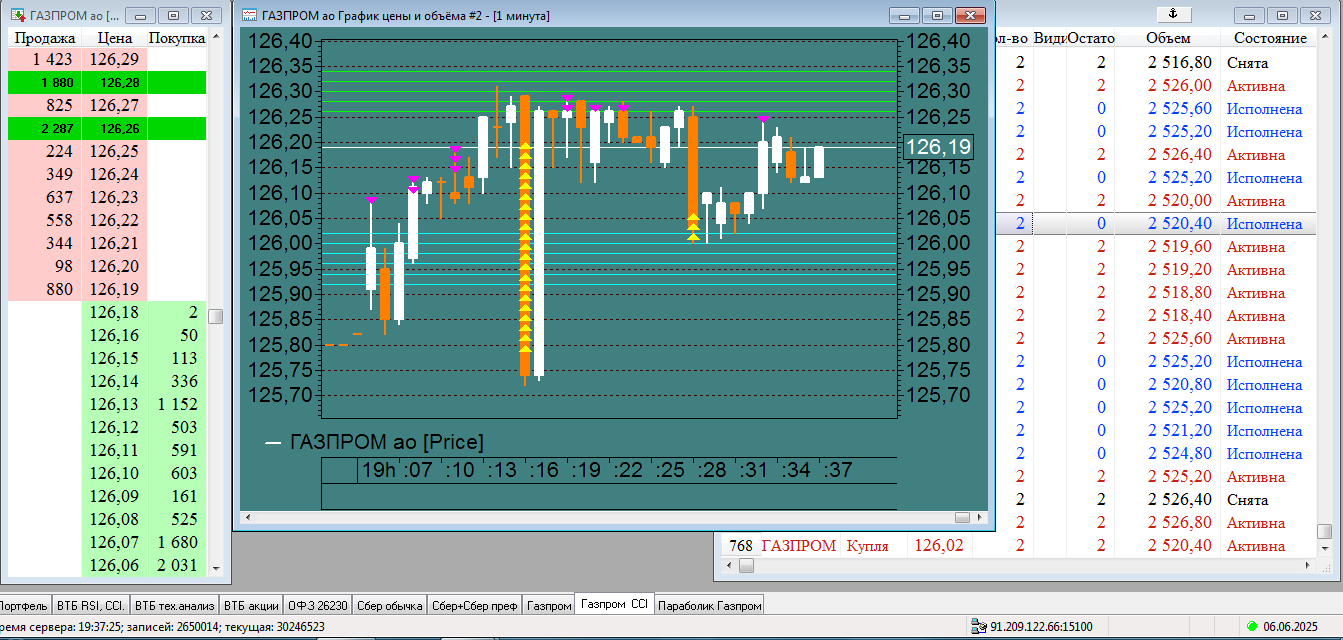Switch to the Сбер обычка tab
The image size is (1343, 640).
pyautogui.click(x=390, y=605)
